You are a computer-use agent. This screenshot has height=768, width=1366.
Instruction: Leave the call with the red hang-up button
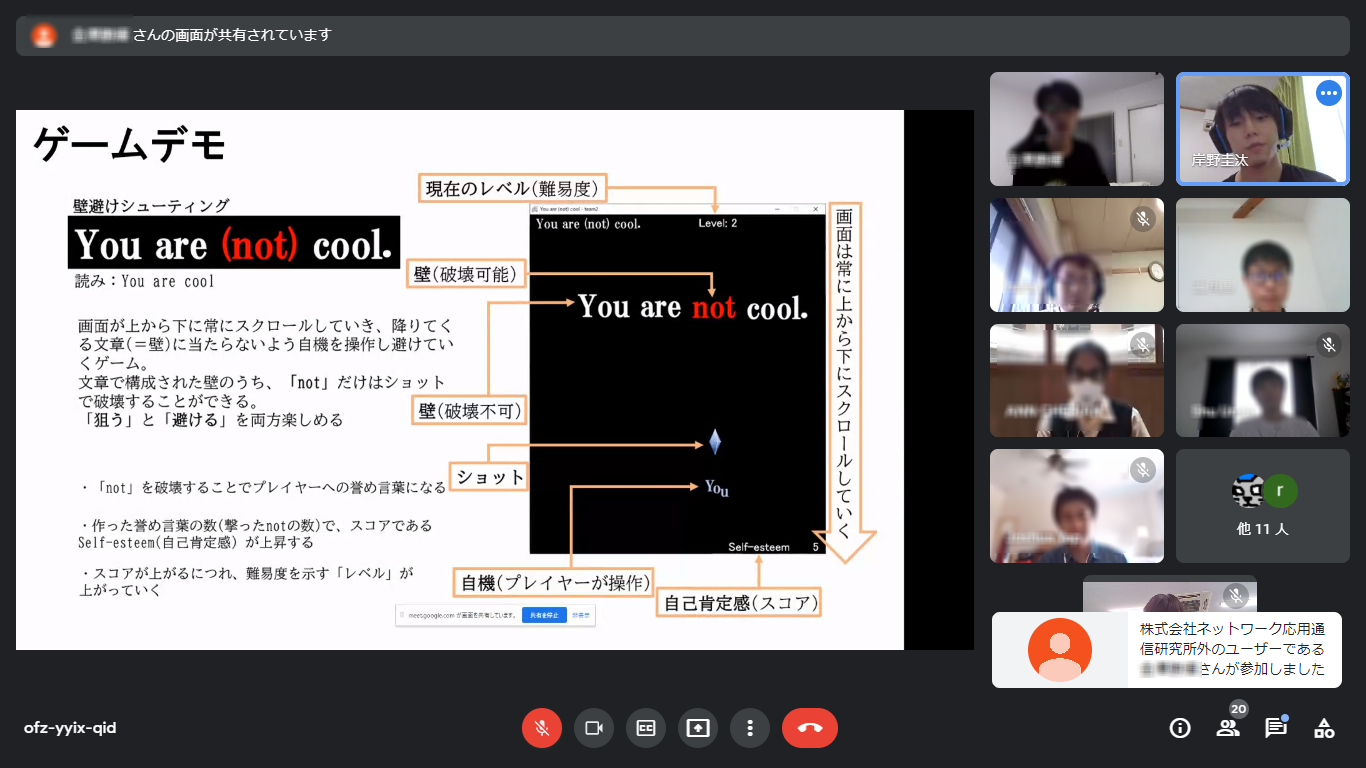(x=810, y=728)
